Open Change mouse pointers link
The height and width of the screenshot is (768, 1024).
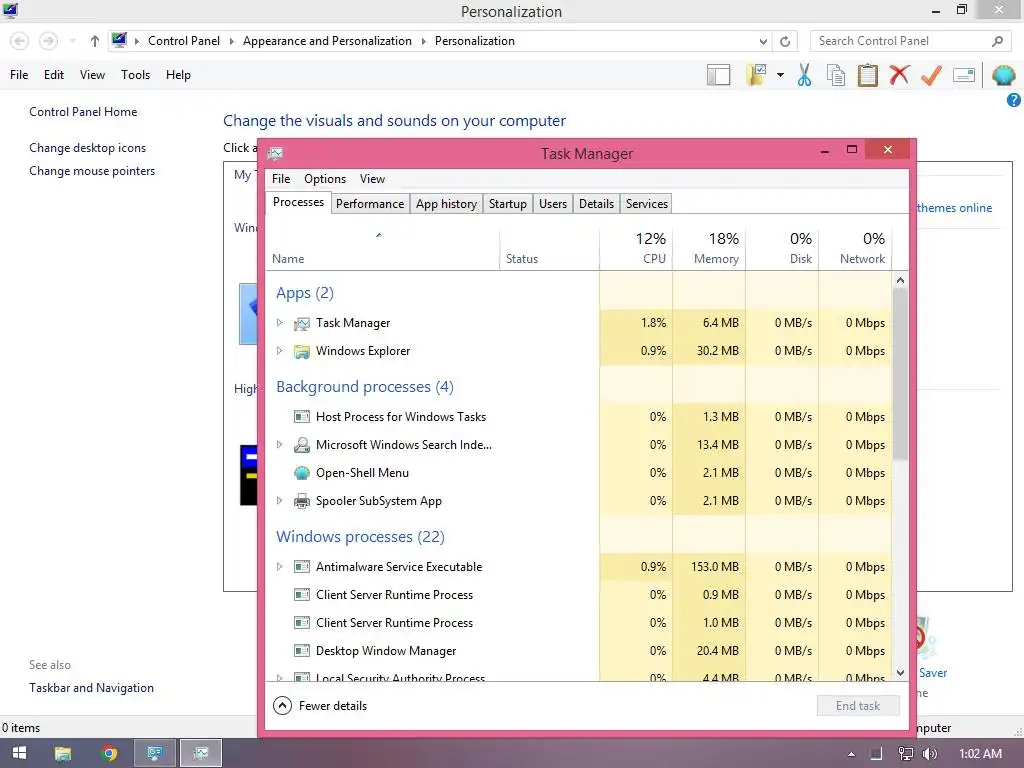[92, 171]
